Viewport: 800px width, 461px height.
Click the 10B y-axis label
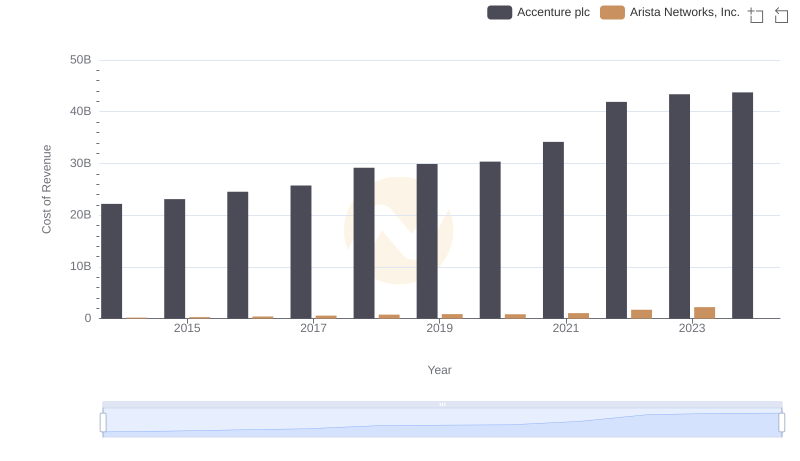(x=81, y=266)
